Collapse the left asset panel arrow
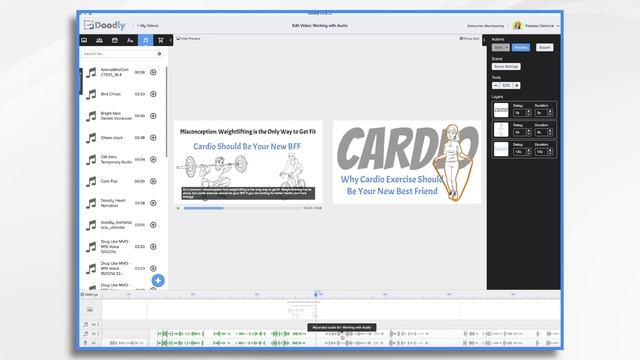Viewport: 640px width, 360px height. point(171,40)
